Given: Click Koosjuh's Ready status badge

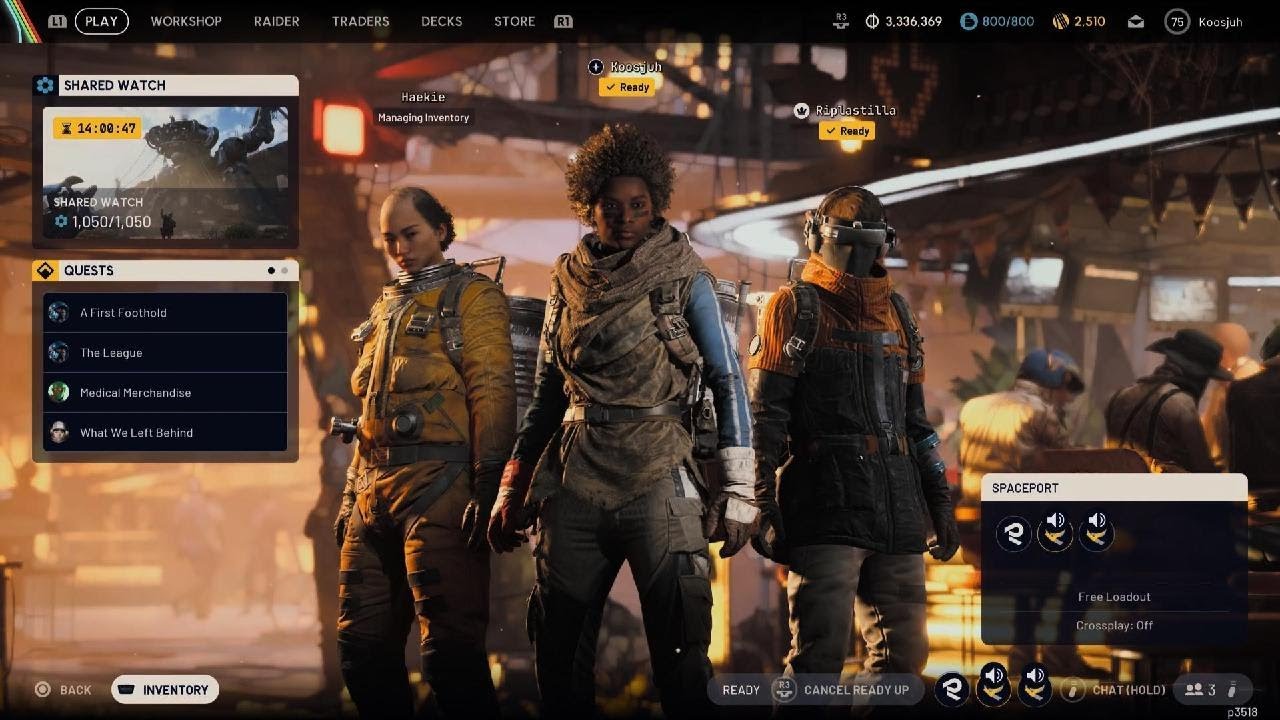Looking at the screenshot, I should pos(627,87).
